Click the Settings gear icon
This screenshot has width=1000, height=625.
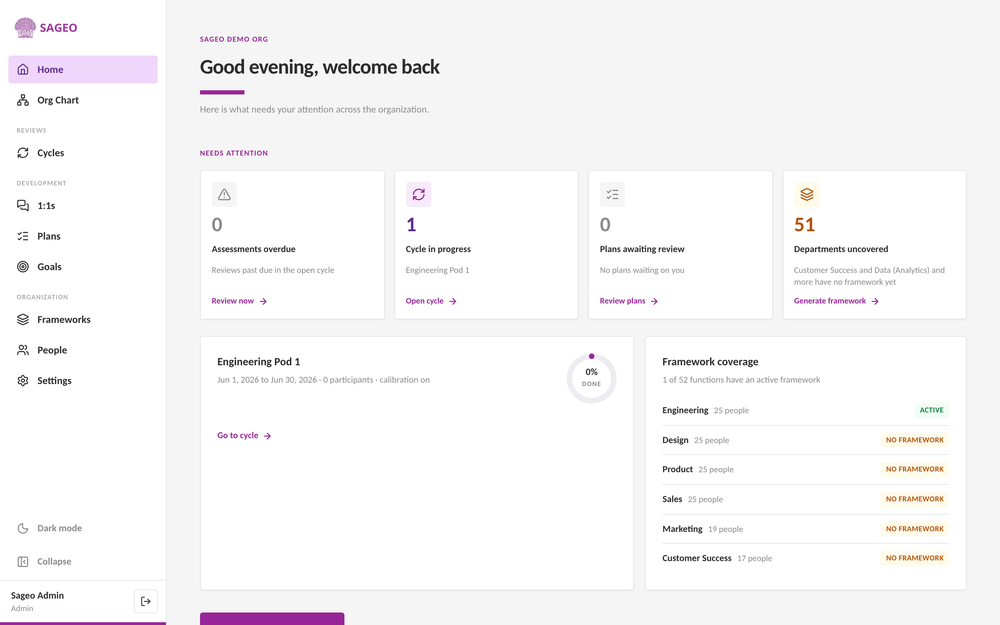(23, 381)
